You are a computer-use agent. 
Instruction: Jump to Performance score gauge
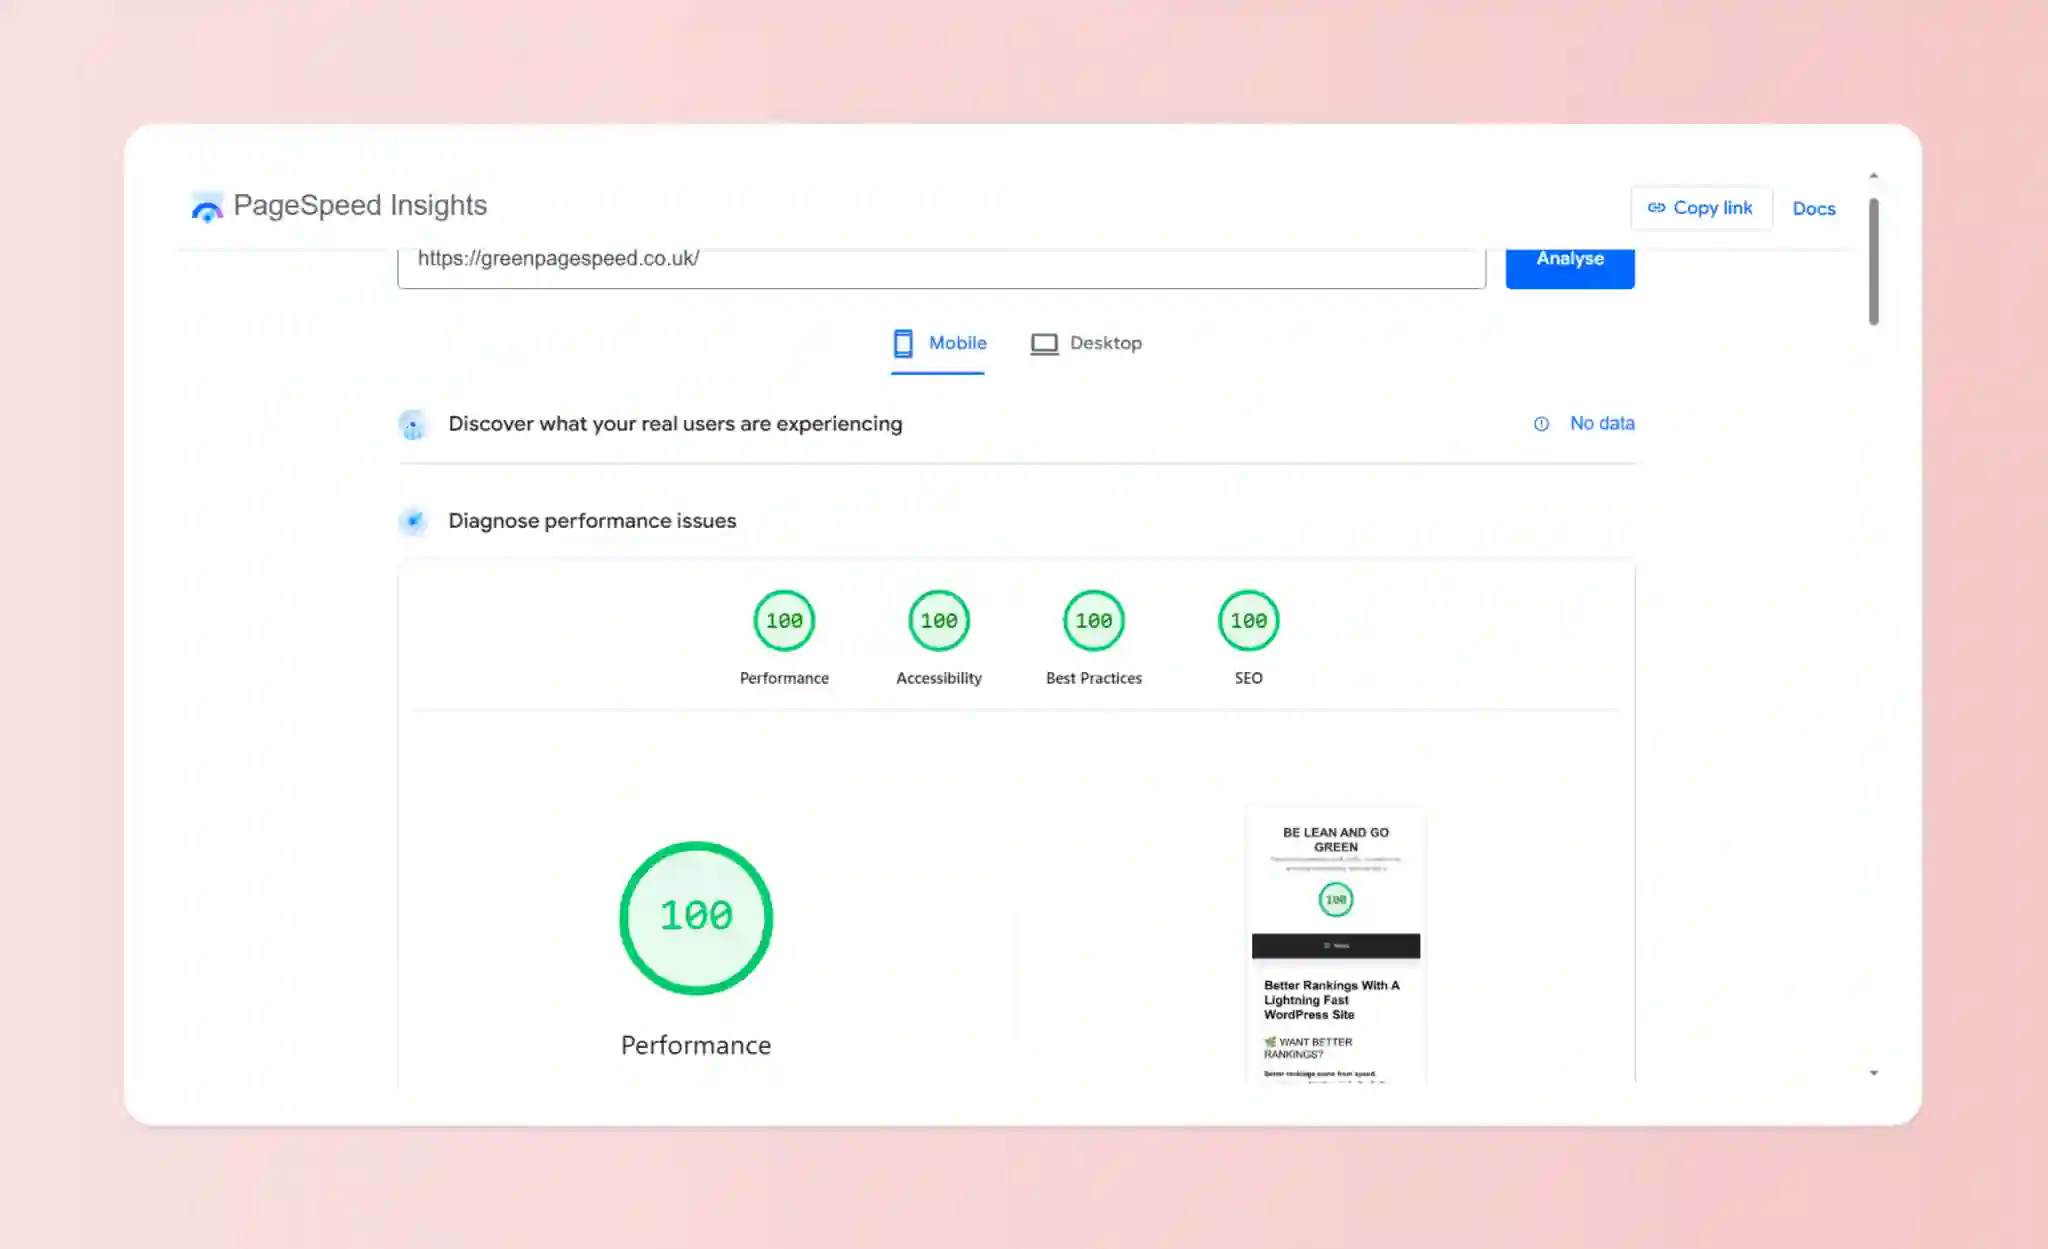[784, 621]
